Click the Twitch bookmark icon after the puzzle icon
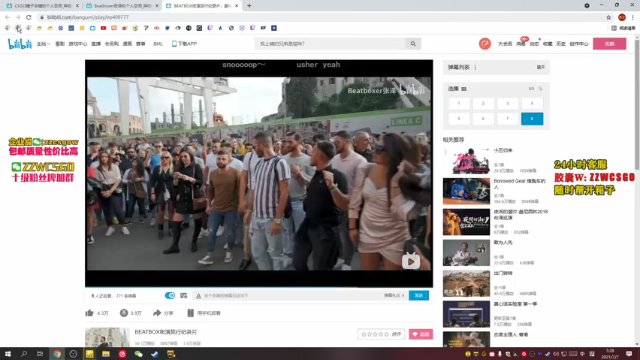The image size is (640, 360). 210,28
